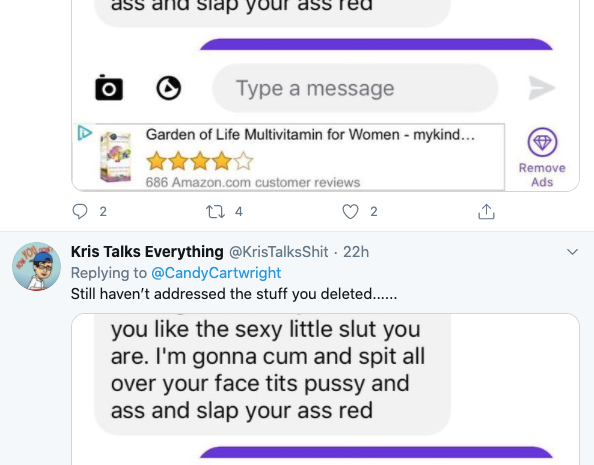Open the tweet options chevron dropdown
The image size is (594, 465).
[572, 252]
